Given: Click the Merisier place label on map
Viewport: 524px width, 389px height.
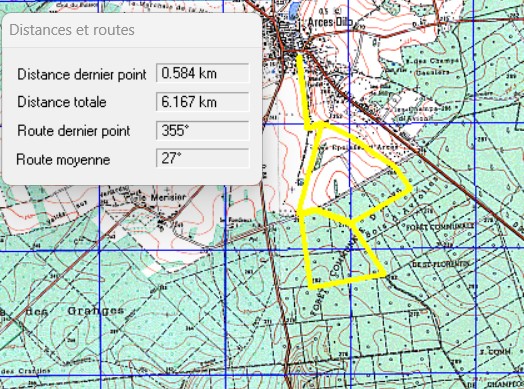Looking at the screenshot, I should 168,198.
